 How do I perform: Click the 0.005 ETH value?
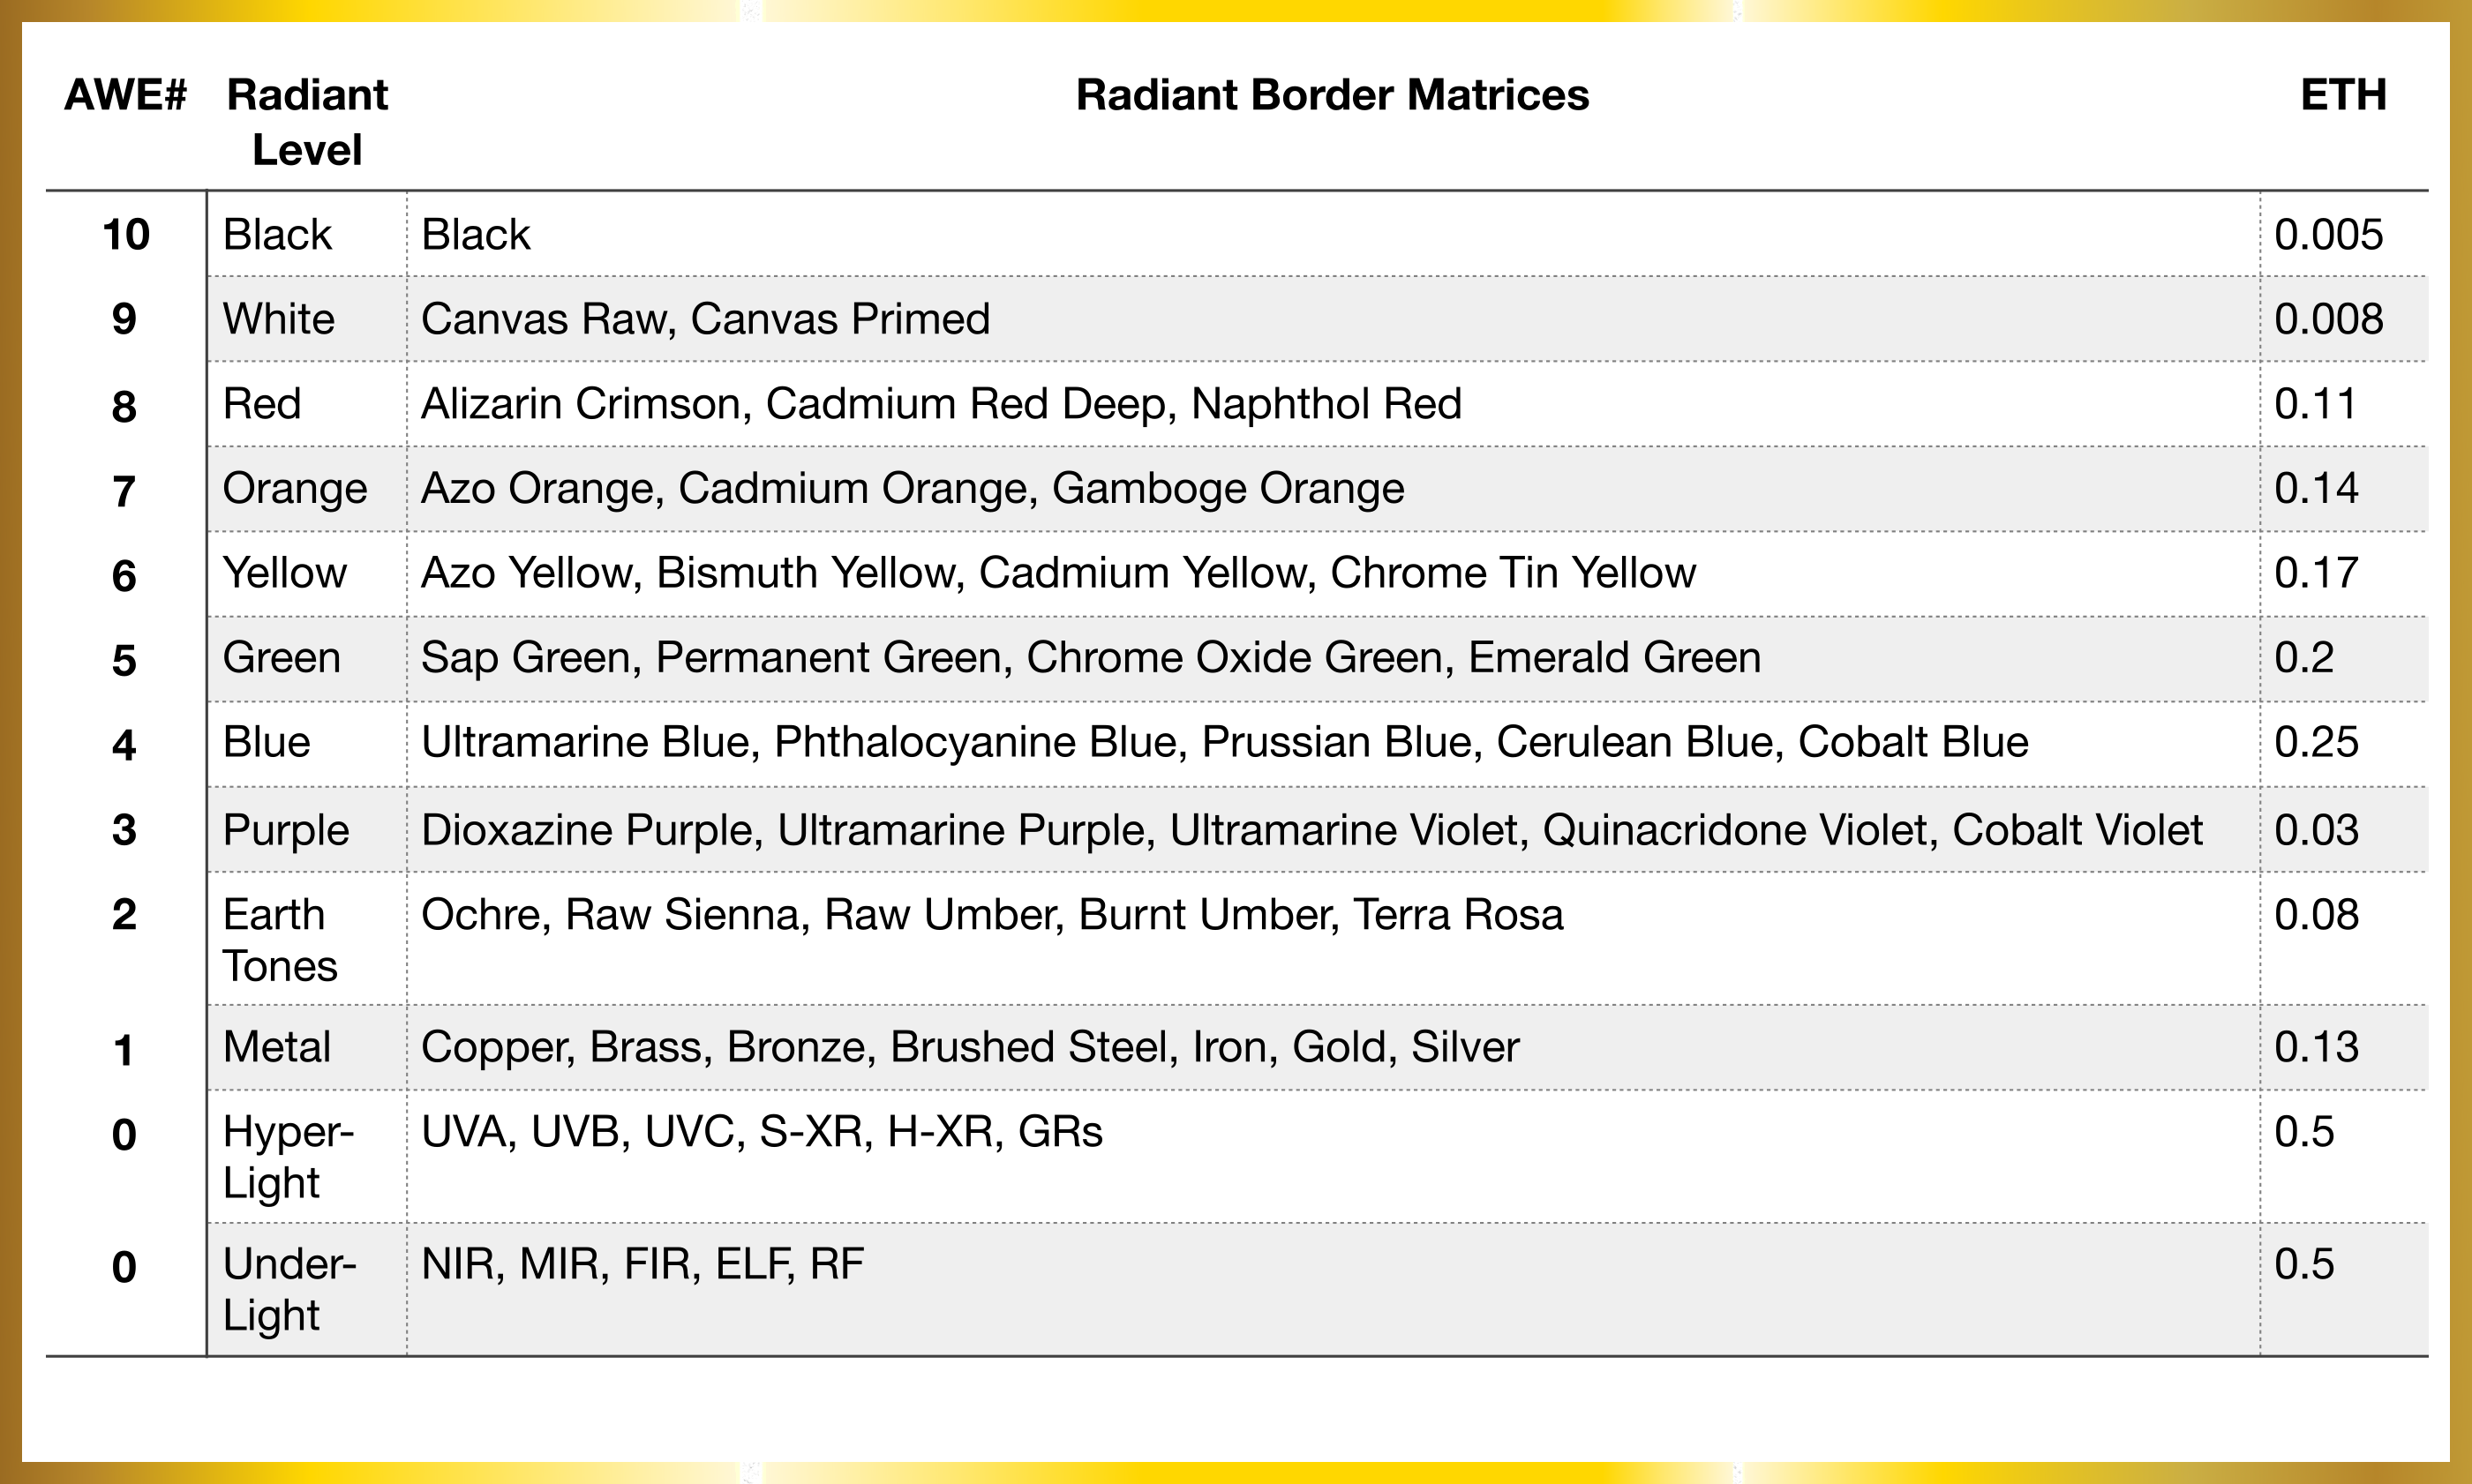point(2328,235)
